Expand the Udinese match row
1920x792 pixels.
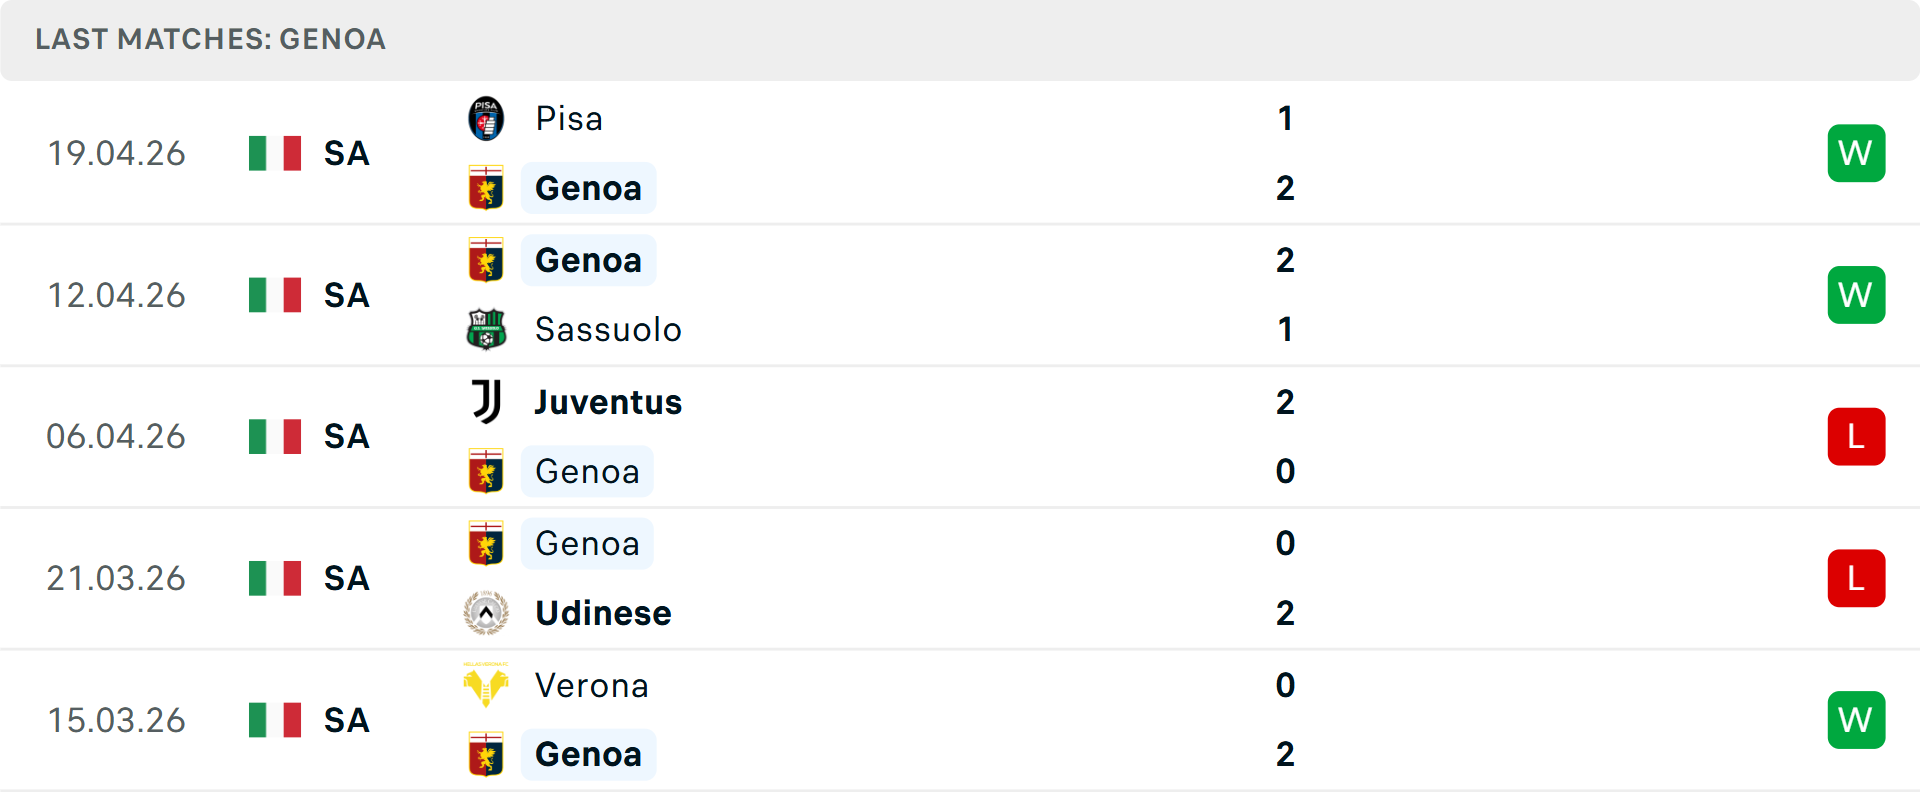(960, 578)
